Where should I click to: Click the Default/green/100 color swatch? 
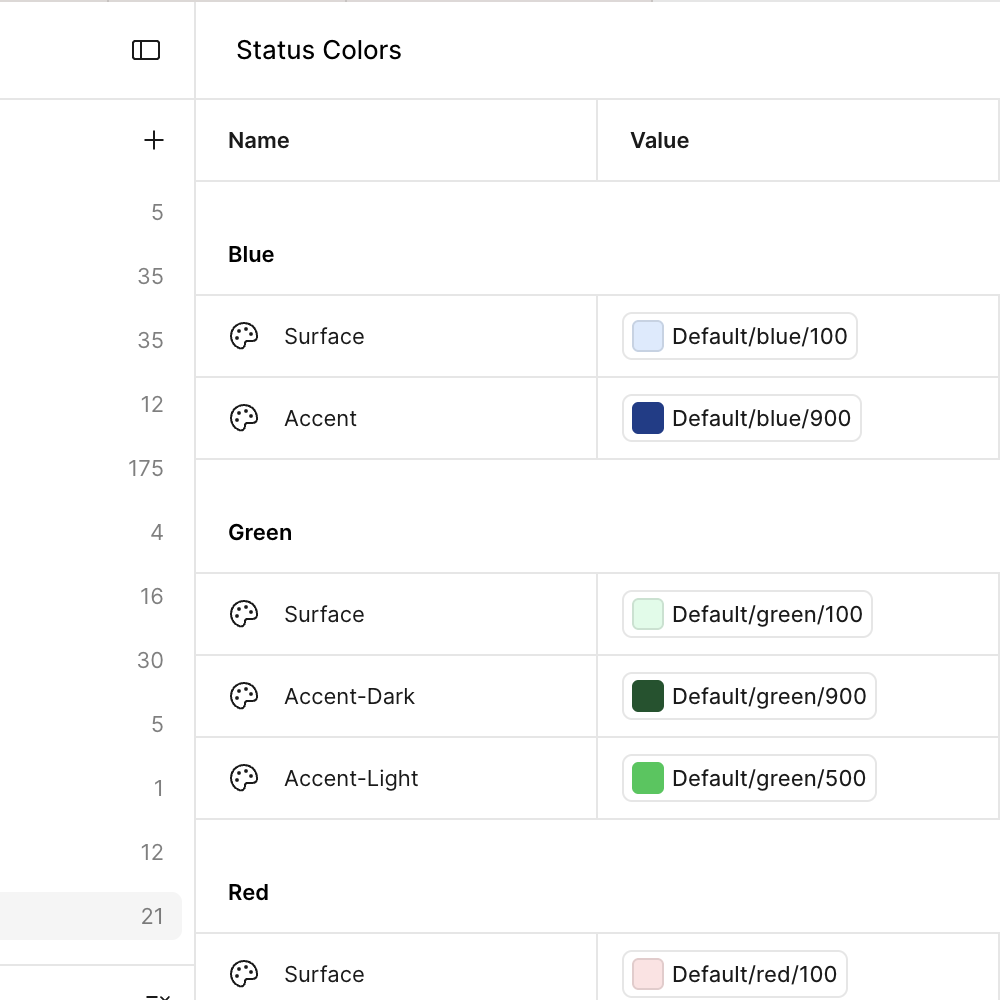pos(648,614)
